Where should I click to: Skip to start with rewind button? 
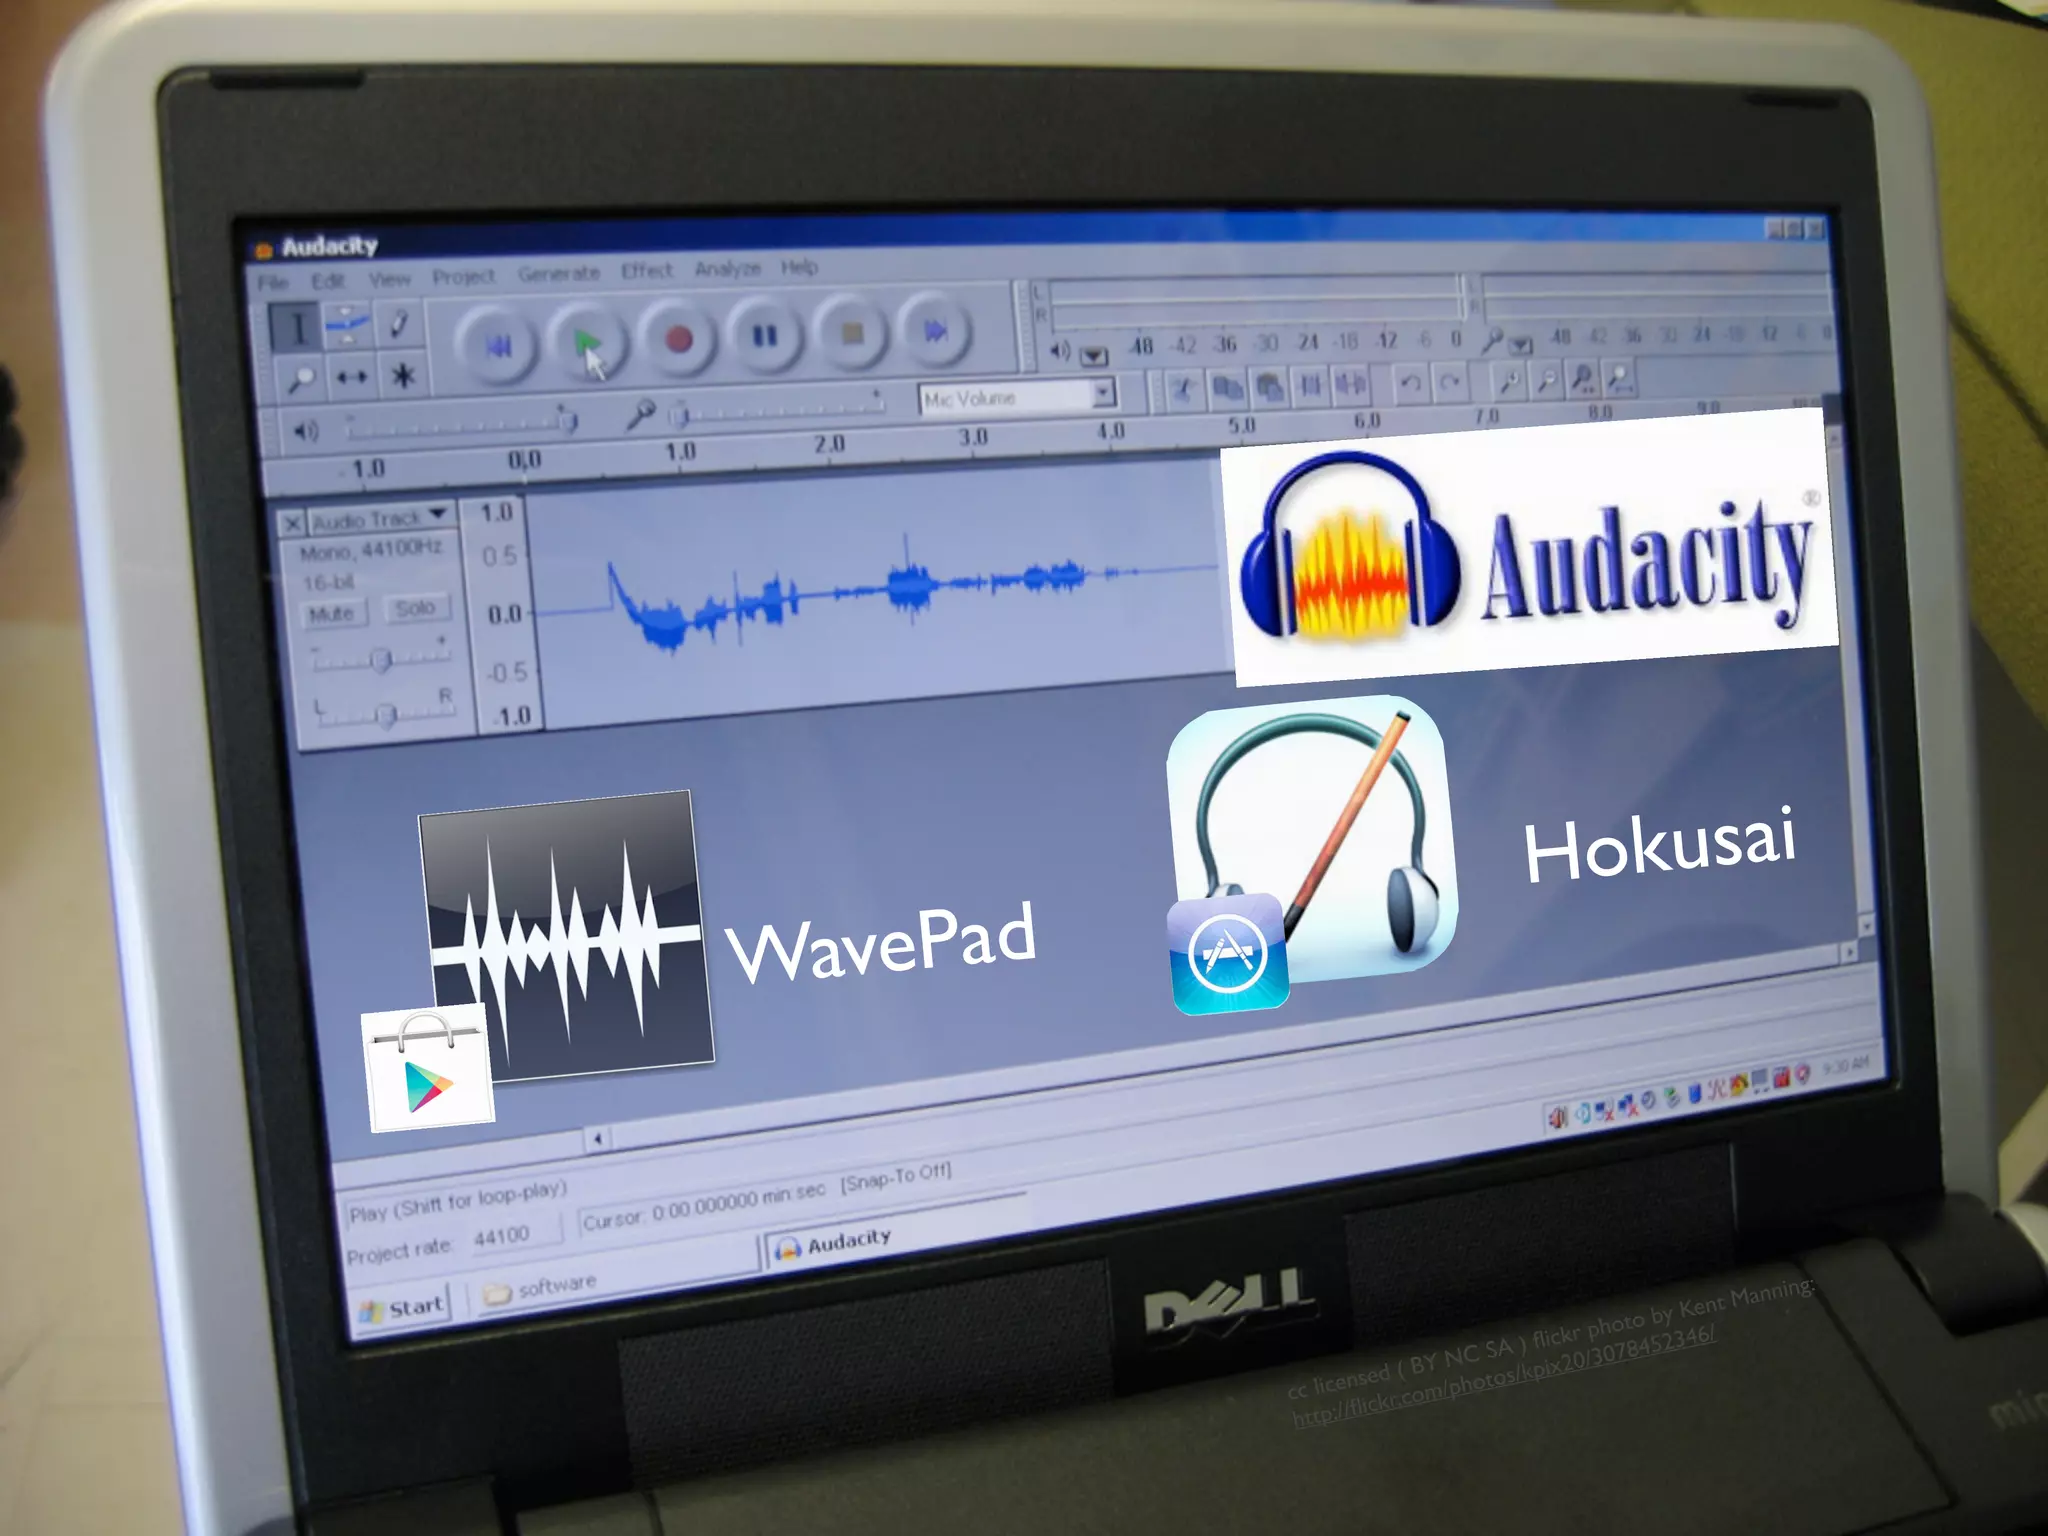pos(497,346)
